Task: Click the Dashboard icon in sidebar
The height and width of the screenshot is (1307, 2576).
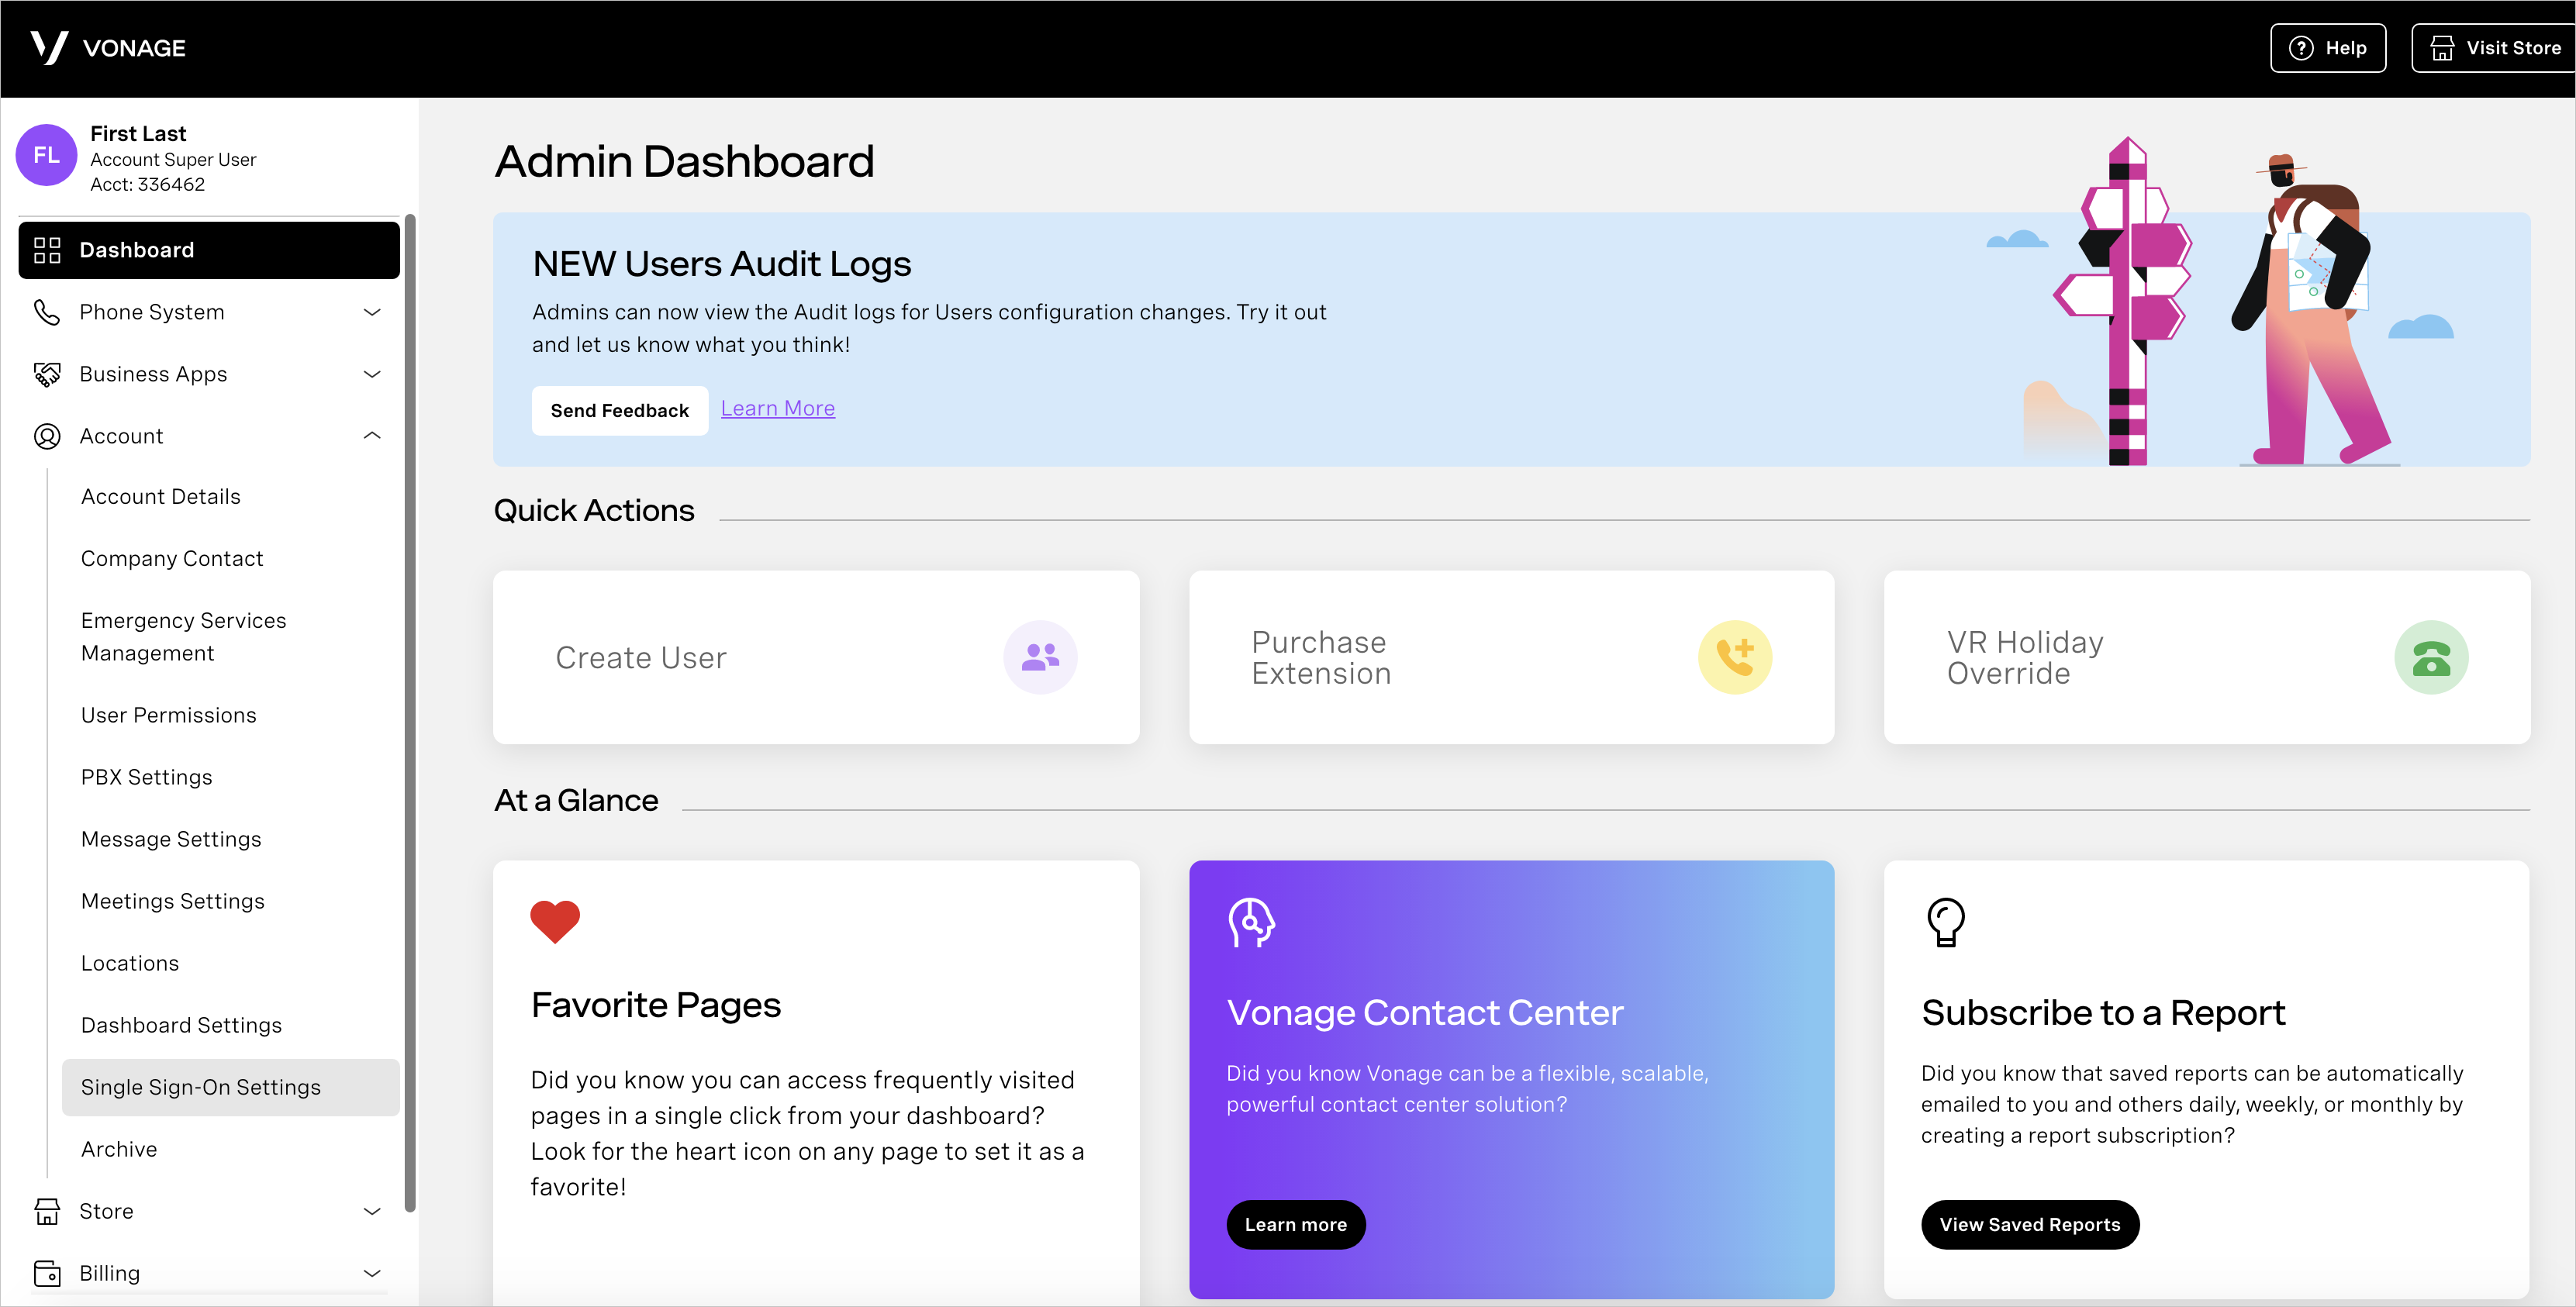Action: (x=45, y=250)
